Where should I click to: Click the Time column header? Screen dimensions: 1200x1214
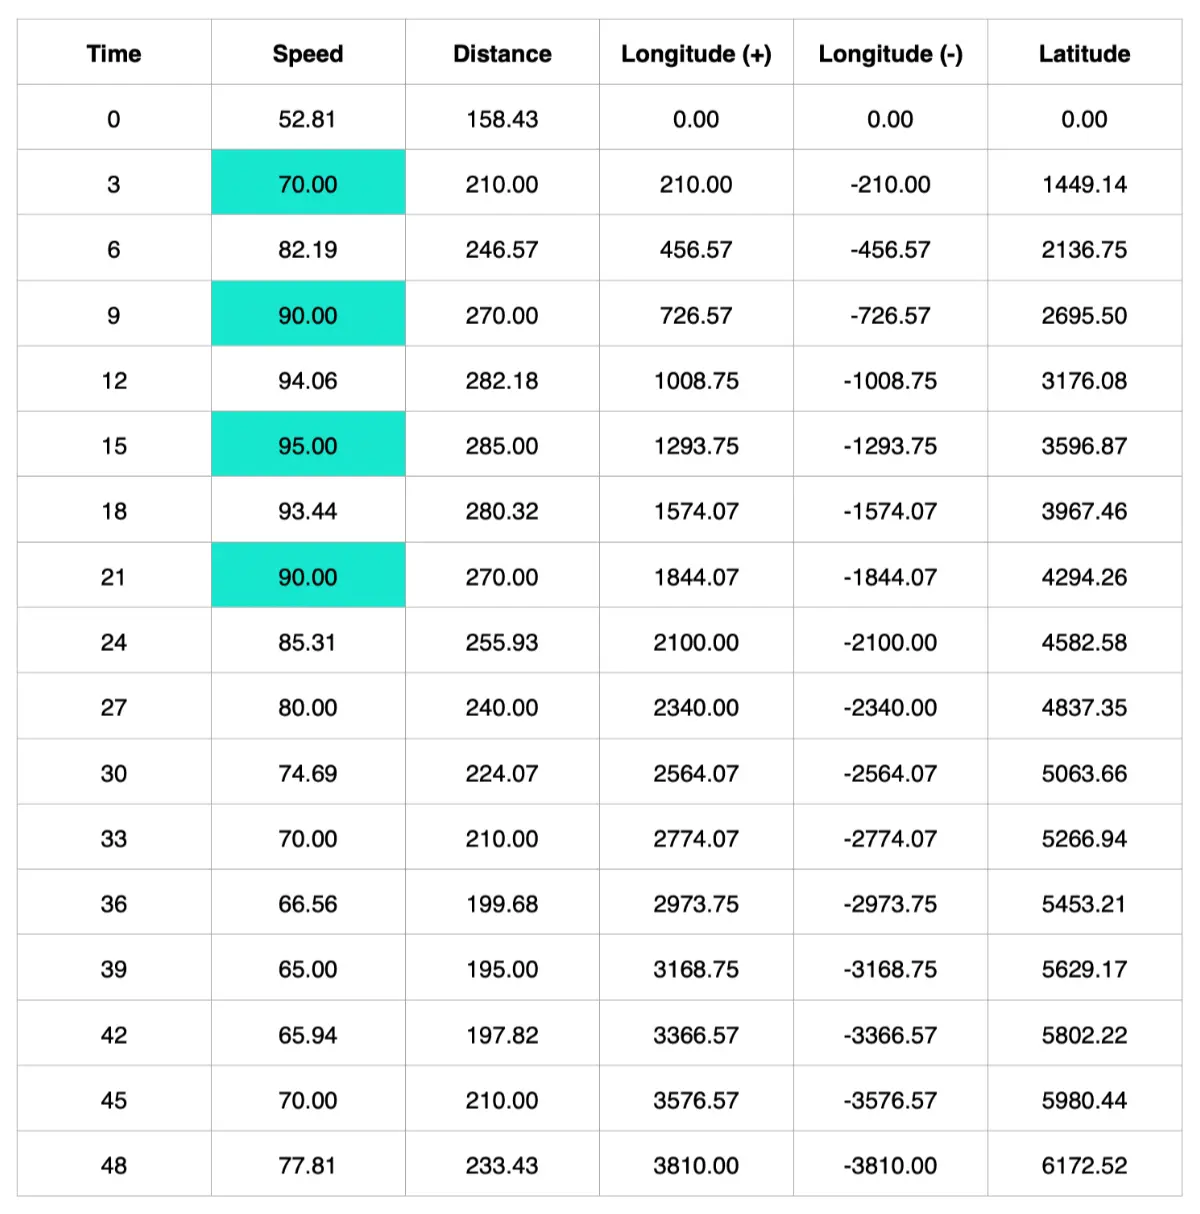point(114,54)
